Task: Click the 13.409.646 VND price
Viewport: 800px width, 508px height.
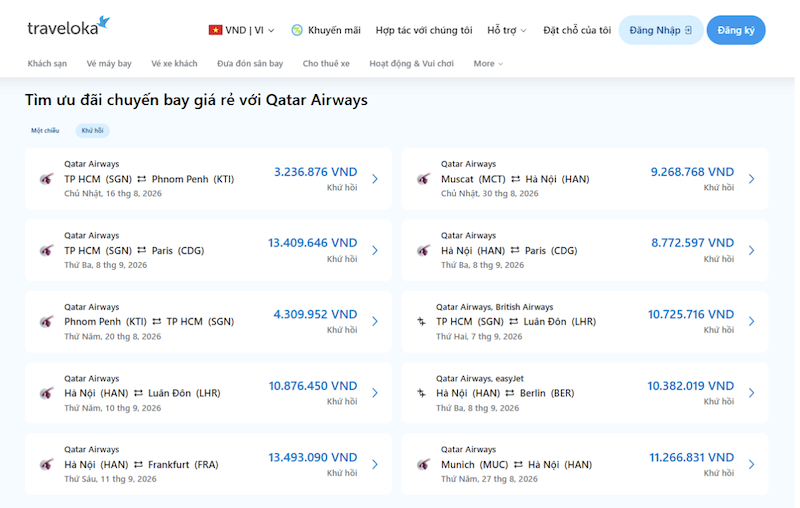Action: [313, 243]
